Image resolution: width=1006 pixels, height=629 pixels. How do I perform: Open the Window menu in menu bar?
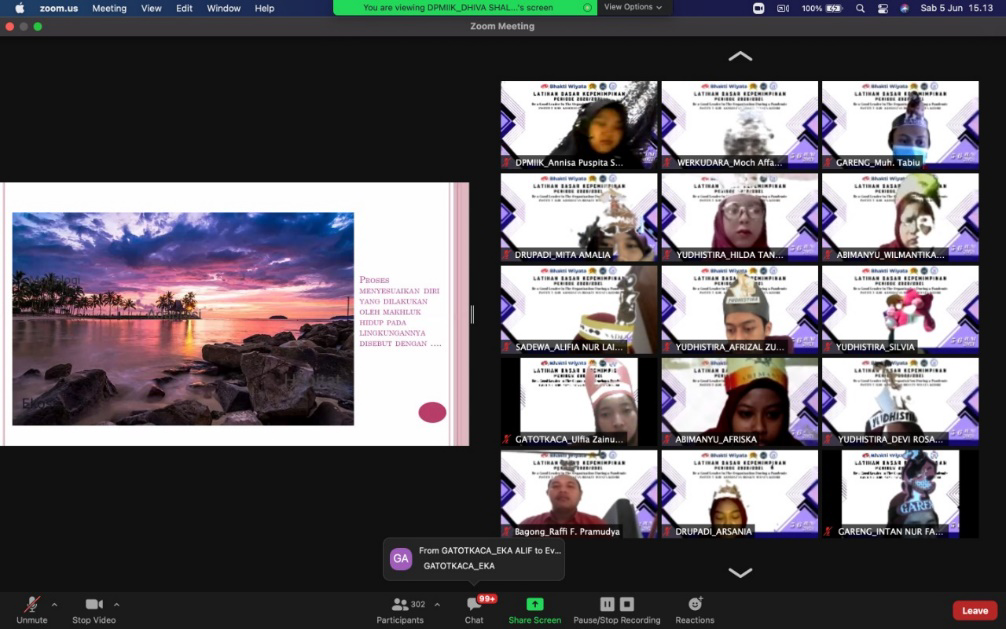223,8
